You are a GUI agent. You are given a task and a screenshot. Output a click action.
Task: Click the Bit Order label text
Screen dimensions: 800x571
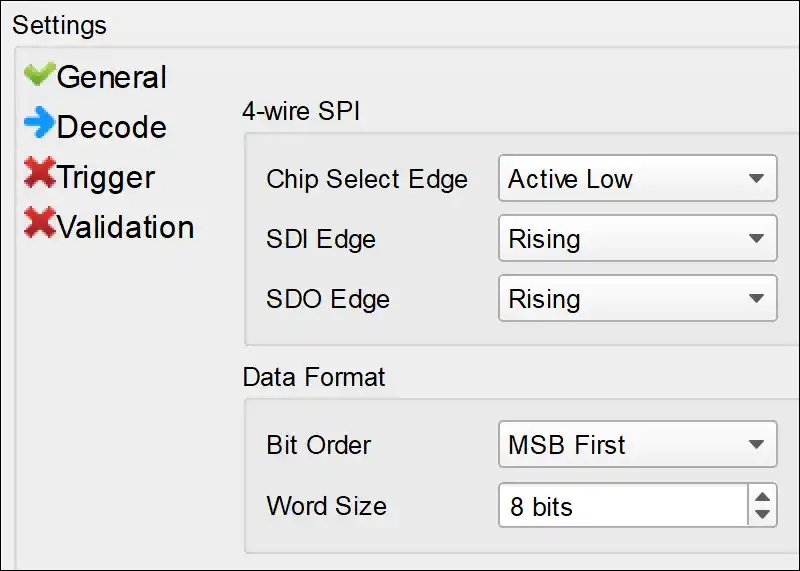coord(318,445)
